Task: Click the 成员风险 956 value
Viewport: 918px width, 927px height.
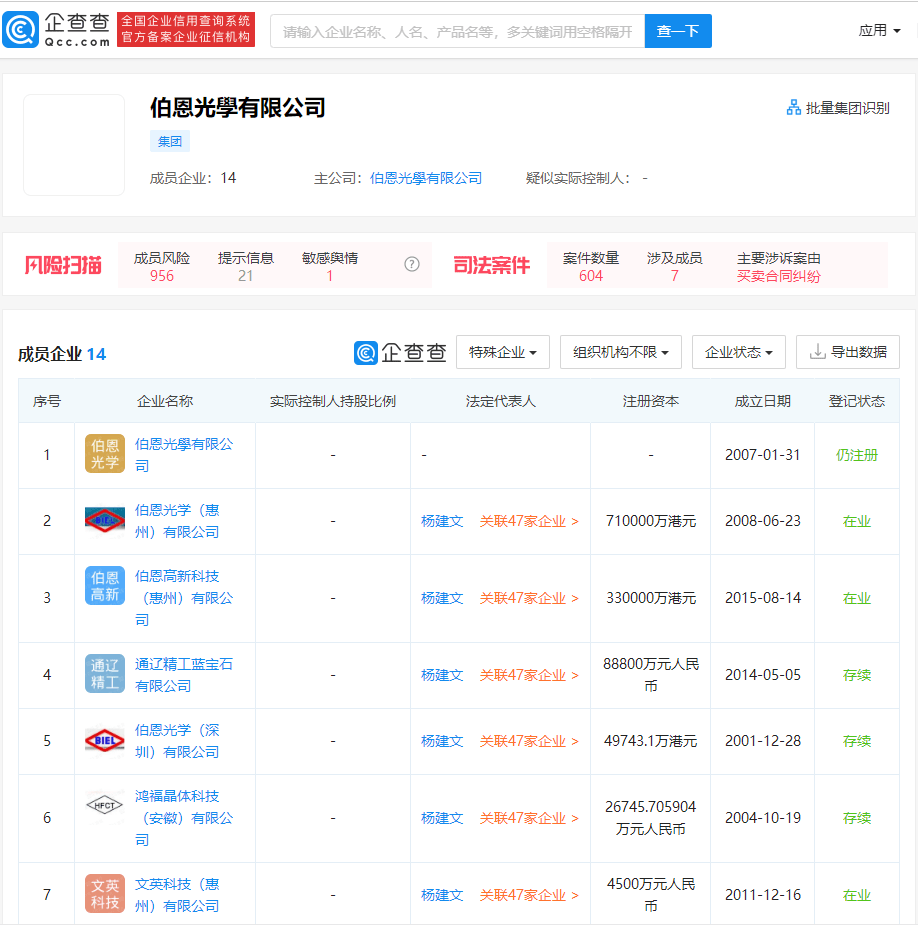Action: click(x=161, y=276)
